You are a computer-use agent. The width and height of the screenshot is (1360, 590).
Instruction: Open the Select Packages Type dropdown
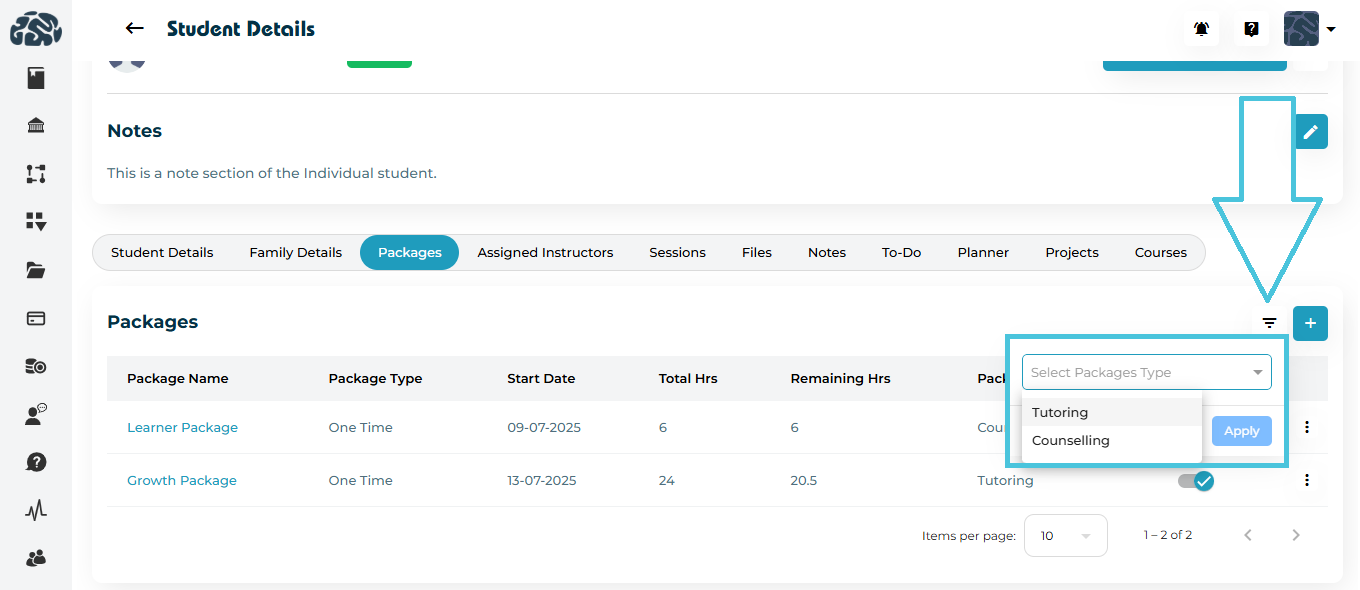(1146, 372)
